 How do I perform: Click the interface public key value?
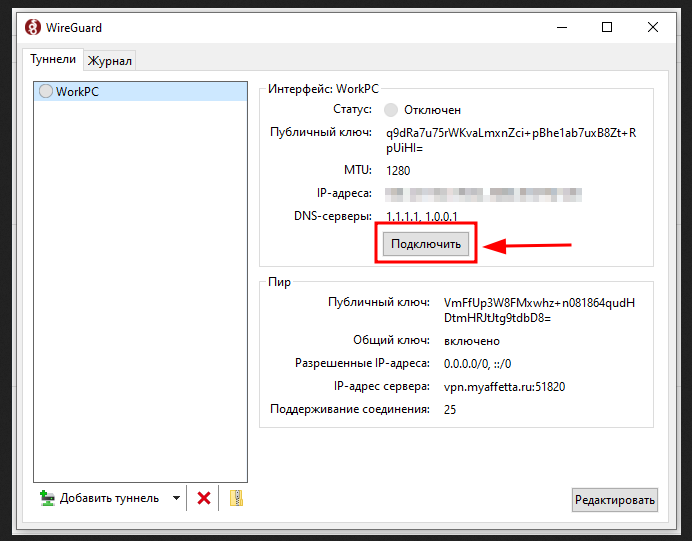tap(510, 140)
